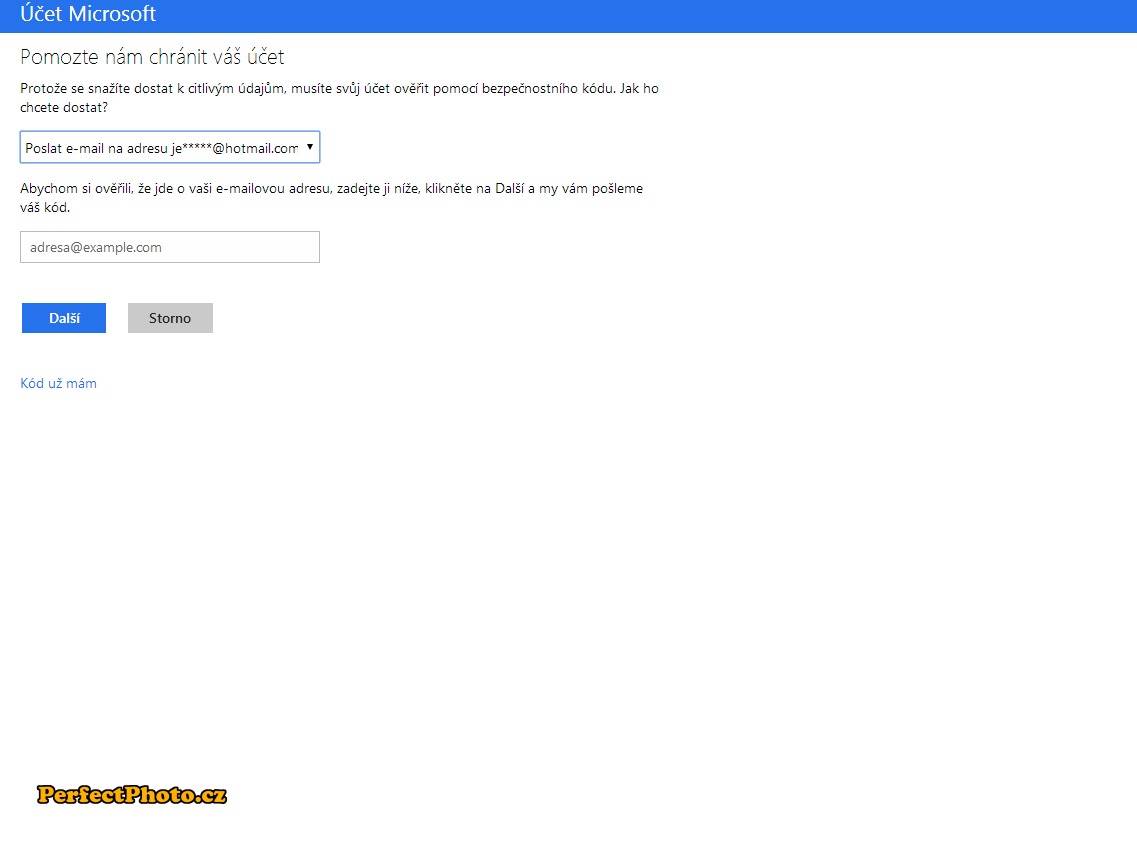This screenshot has height=855, width=1137.
Task: Open the 'Kód už mám' link
Action: pyautogui.click(x=58, y=384)
